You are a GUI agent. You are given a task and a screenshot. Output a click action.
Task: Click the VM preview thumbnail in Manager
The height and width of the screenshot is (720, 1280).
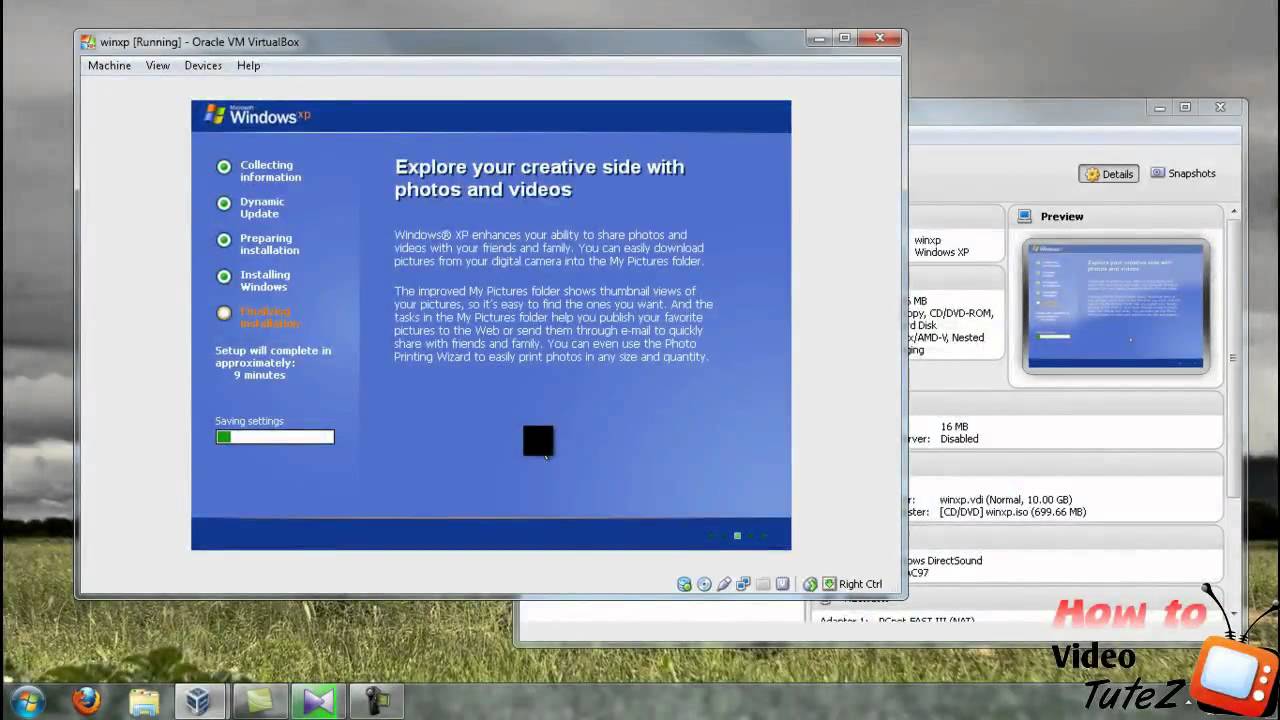(x=1116, y=306)
